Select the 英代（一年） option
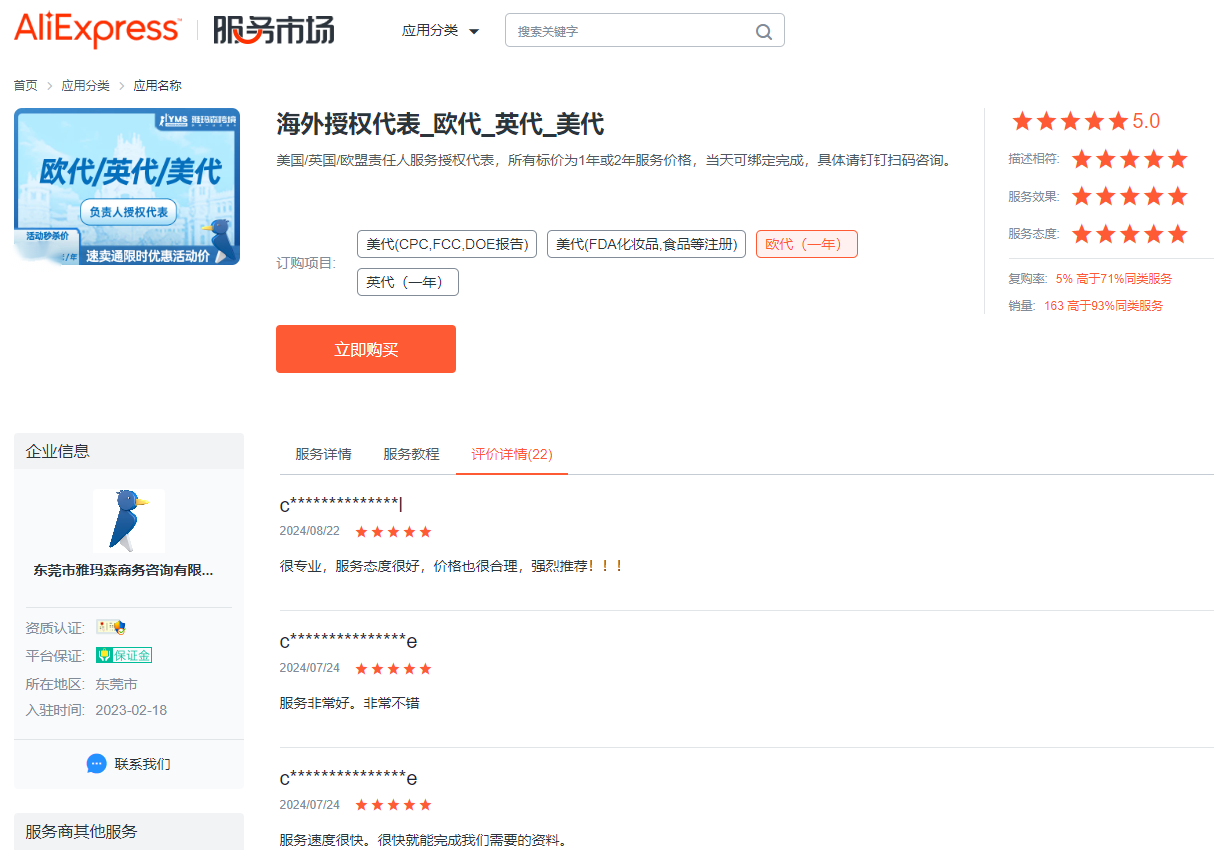1216x861 pixels. coord(408,282)
